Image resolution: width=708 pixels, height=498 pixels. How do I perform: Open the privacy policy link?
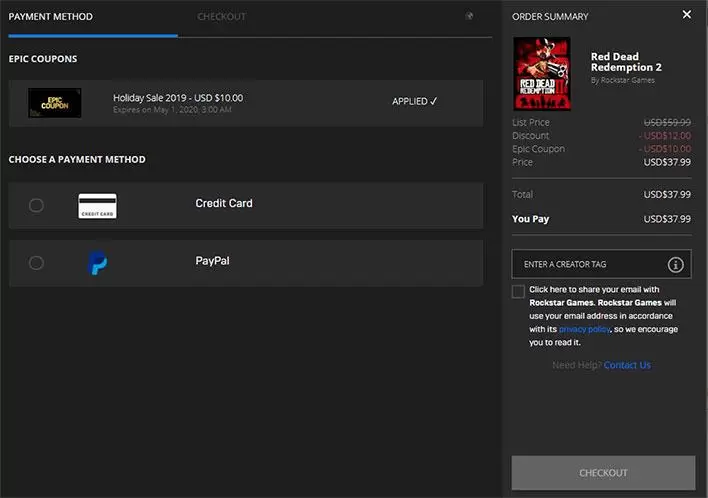(585, 329)
